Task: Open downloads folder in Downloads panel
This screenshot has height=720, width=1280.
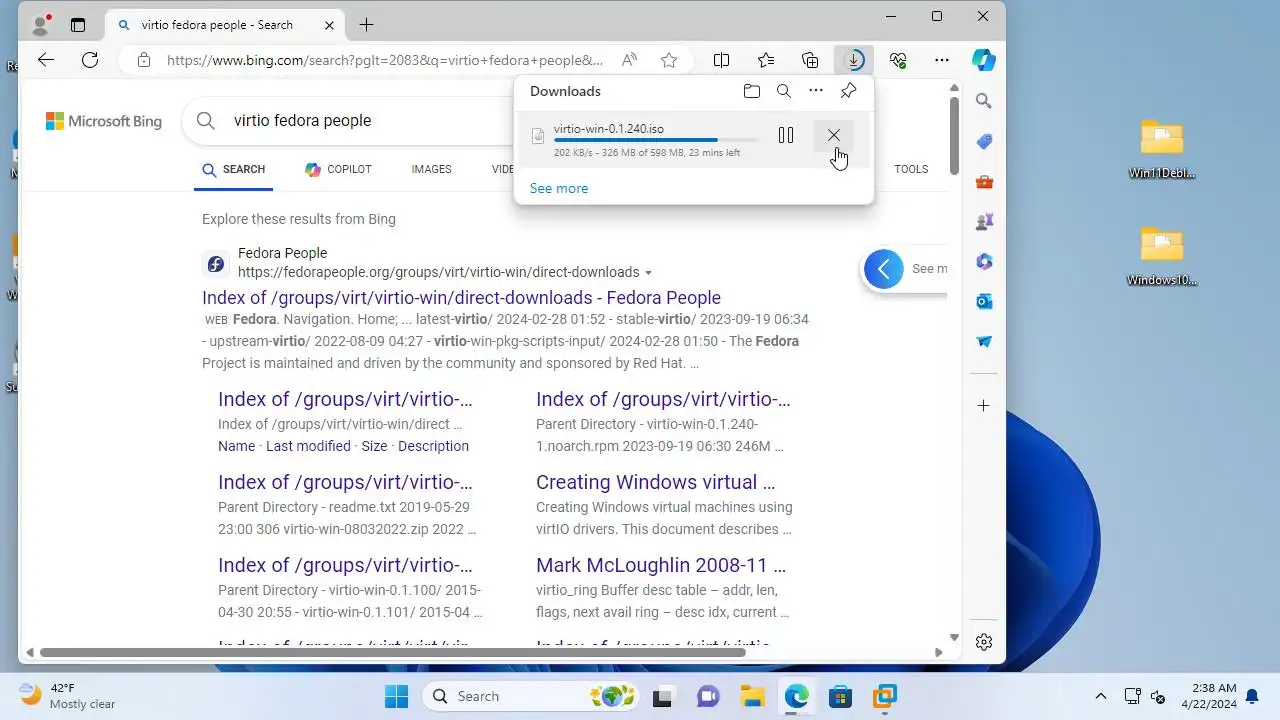Action: pos(752,91)
